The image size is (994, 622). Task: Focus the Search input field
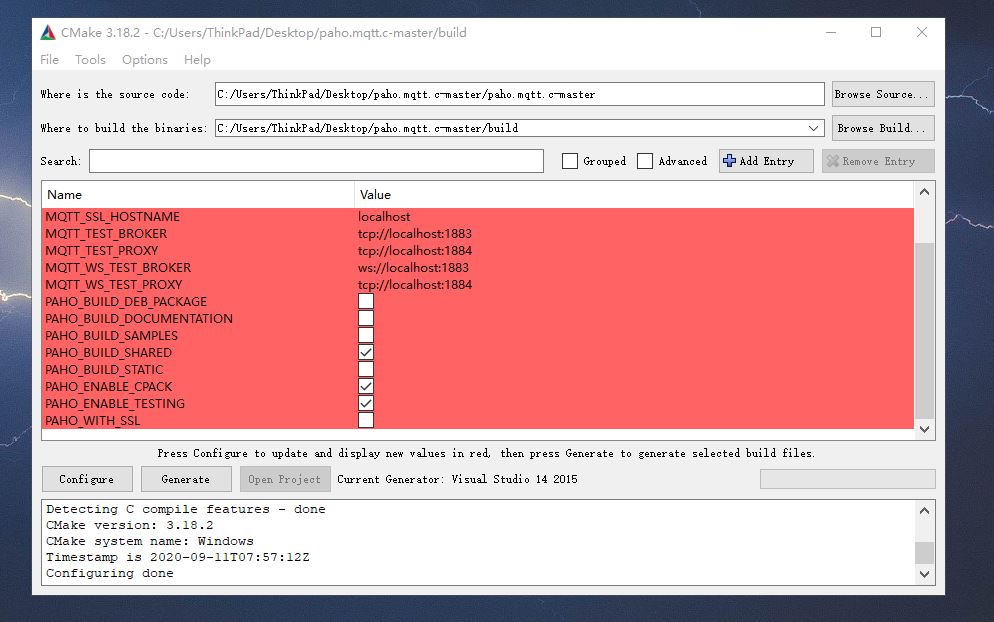pyautogui.click(x=316, y=161)
